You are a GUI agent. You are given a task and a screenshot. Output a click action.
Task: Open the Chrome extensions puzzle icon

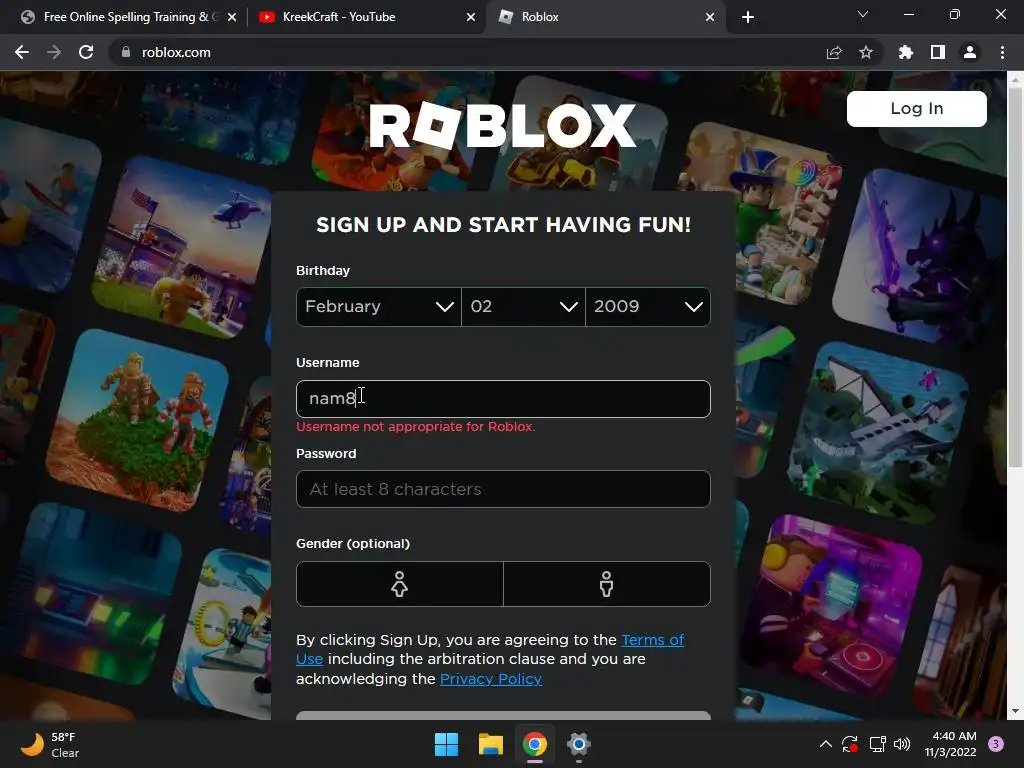pos(905,52)
